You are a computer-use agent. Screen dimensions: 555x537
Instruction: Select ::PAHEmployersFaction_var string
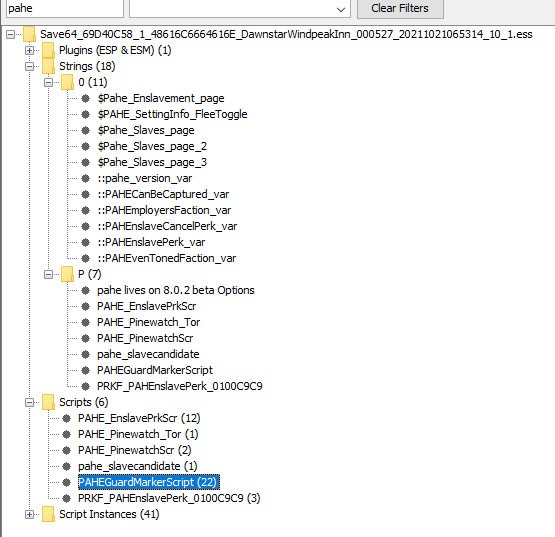pos(164,210)
